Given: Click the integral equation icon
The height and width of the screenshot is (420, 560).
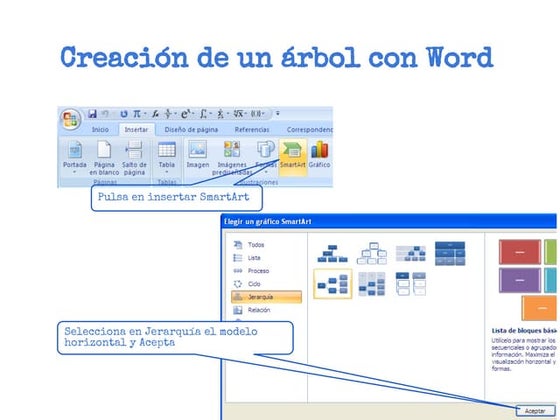Looking at the screenshot, I should tap(204, 114).
